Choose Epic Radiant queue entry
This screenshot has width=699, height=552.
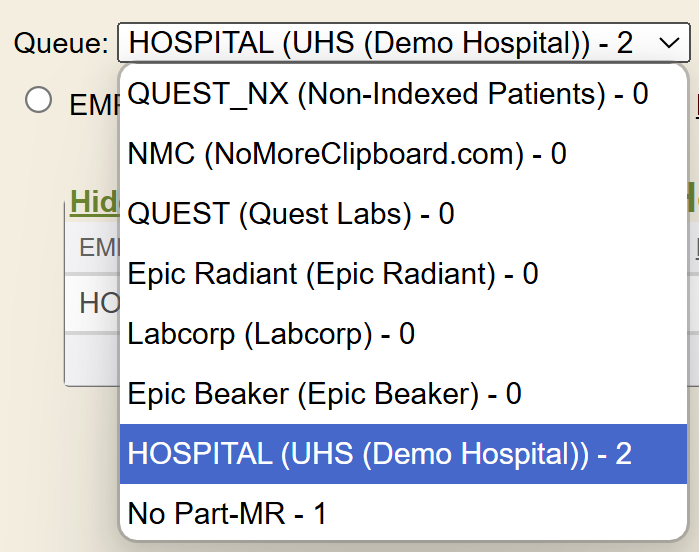coord(333,274)
